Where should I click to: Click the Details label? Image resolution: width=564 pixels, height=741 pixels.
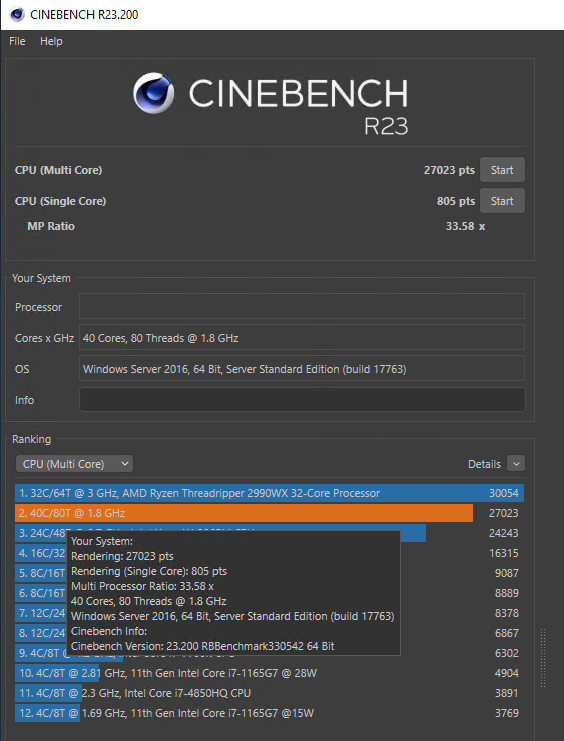pos(484,464)
